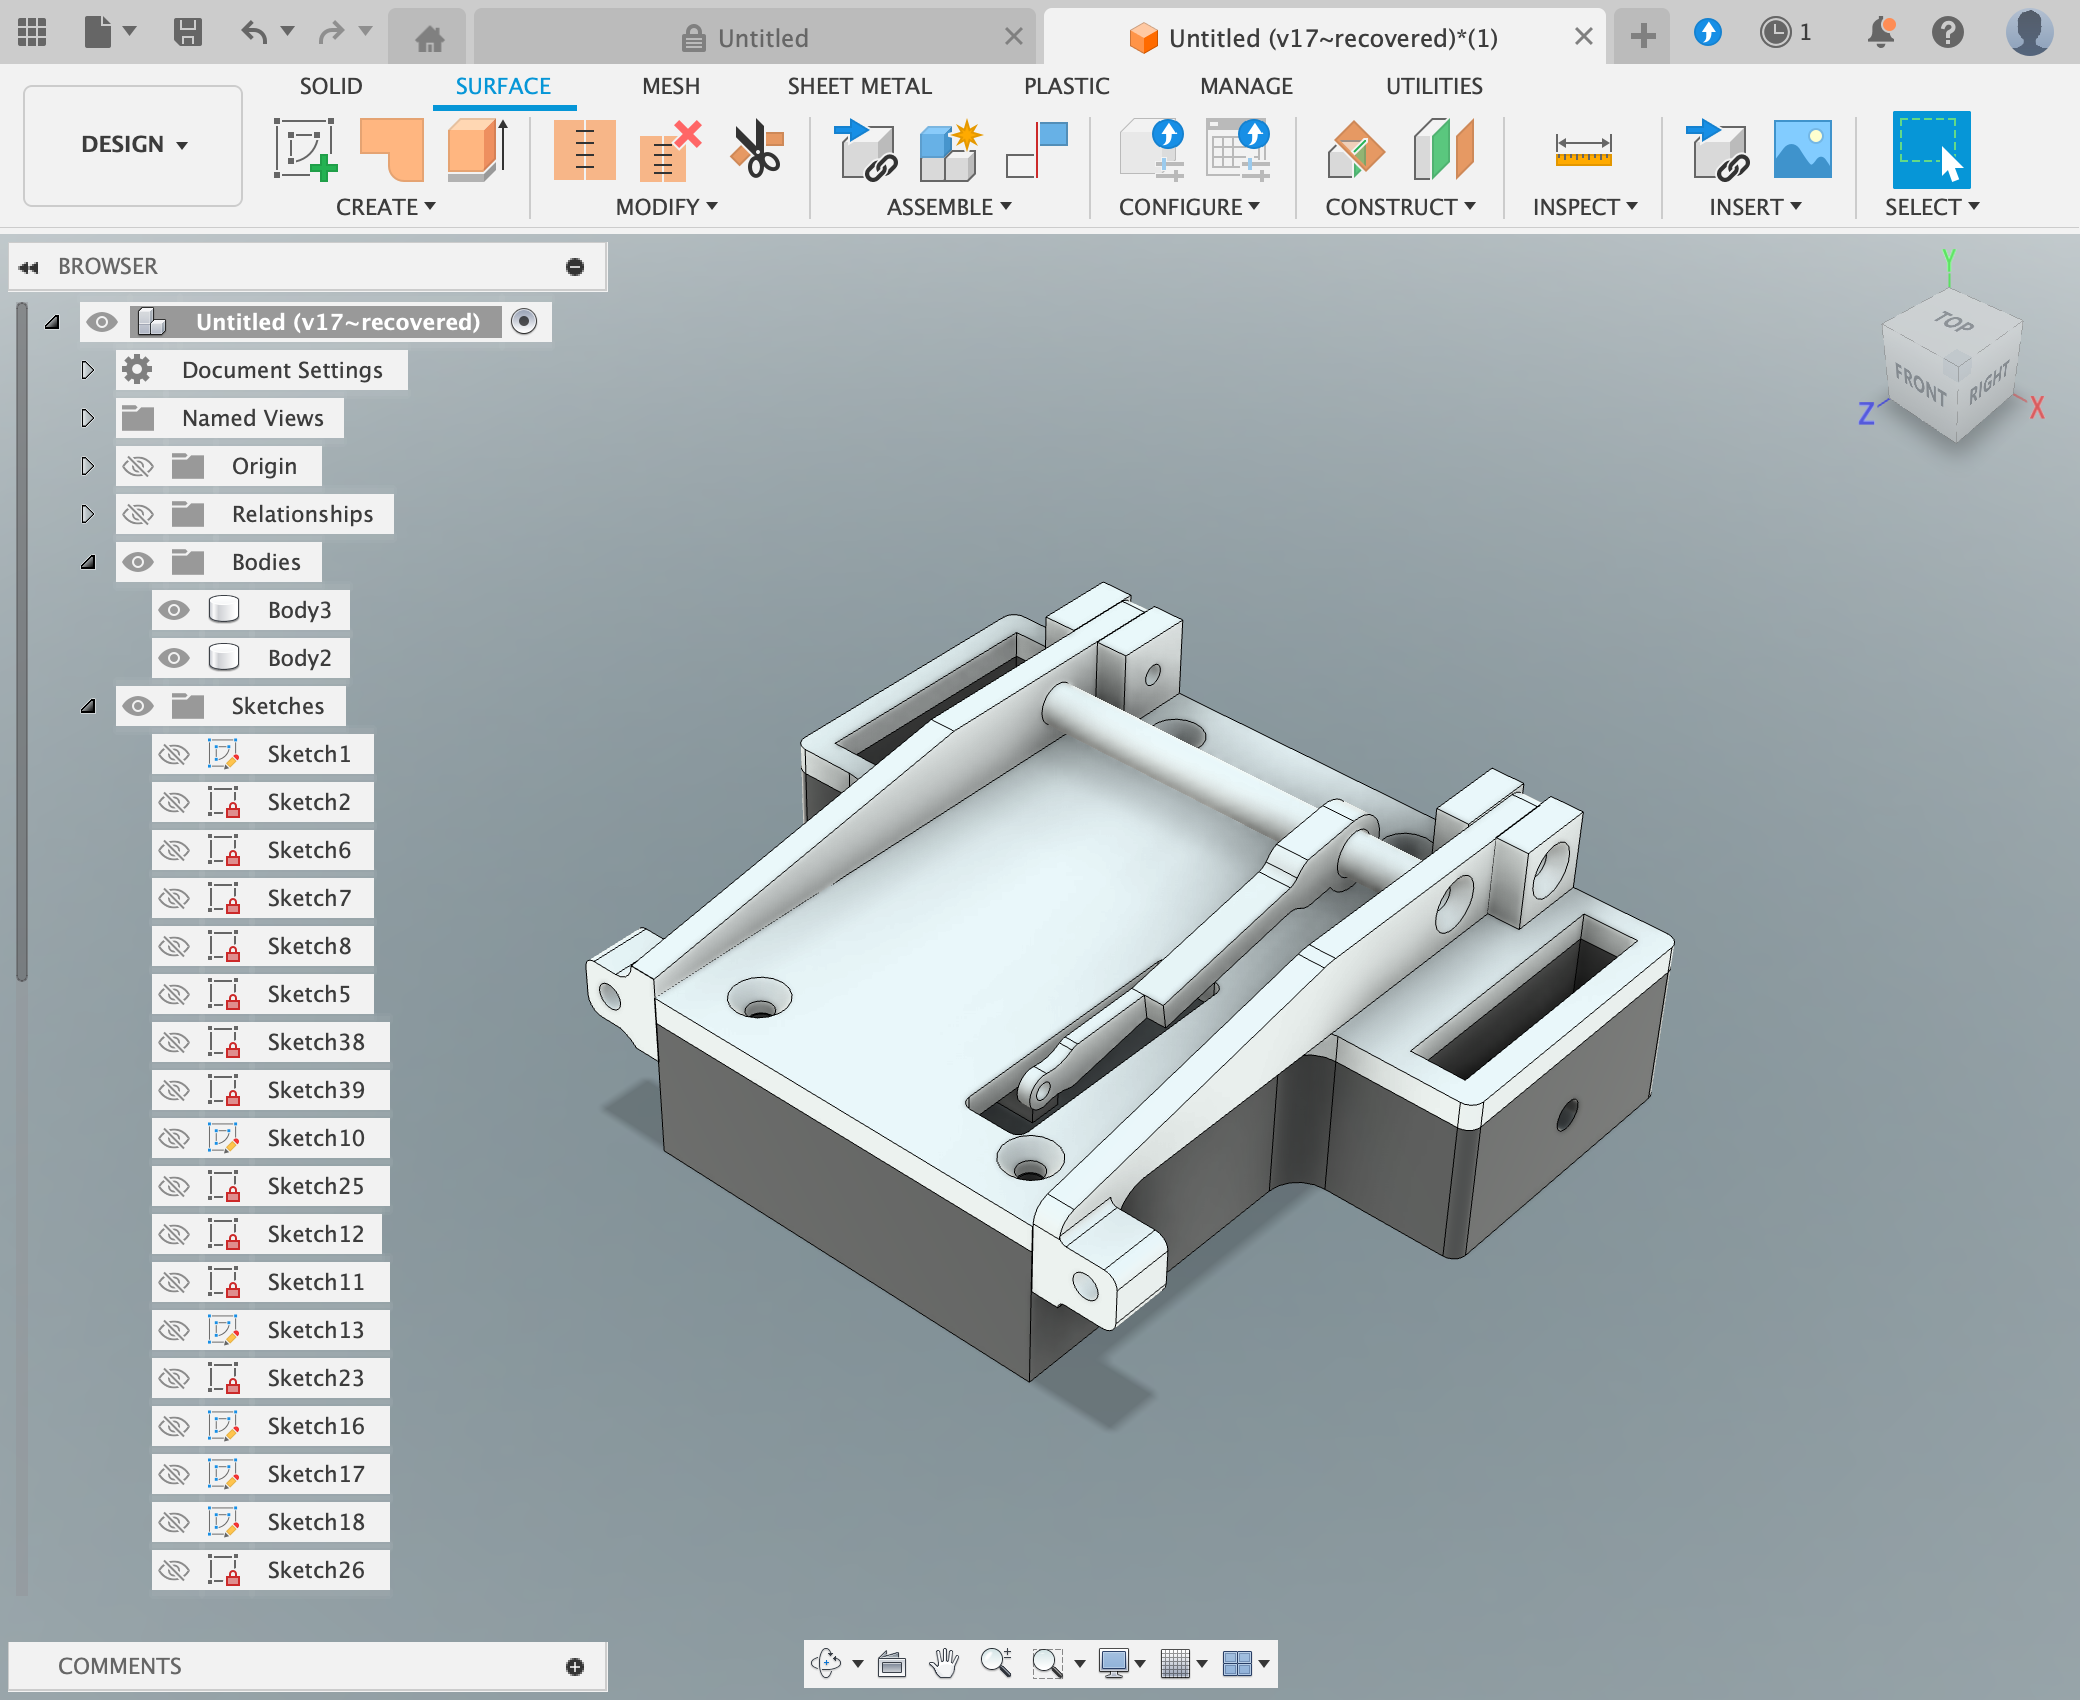This screenshot has width=2080, height=1700.
Task: Select the surface Extrude tool
Action: tap(478, 150)
